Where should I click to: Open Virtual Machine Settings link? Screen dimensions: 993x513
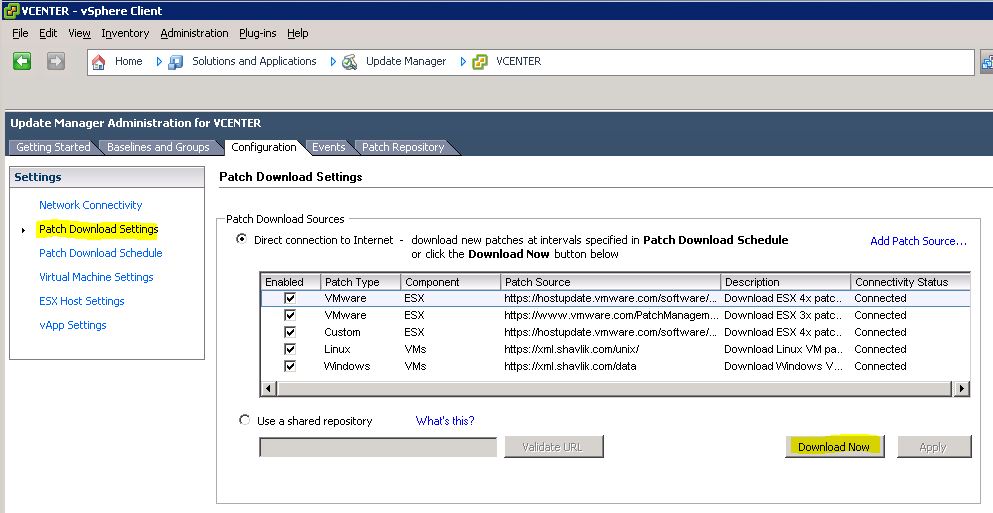coord(96,277)
